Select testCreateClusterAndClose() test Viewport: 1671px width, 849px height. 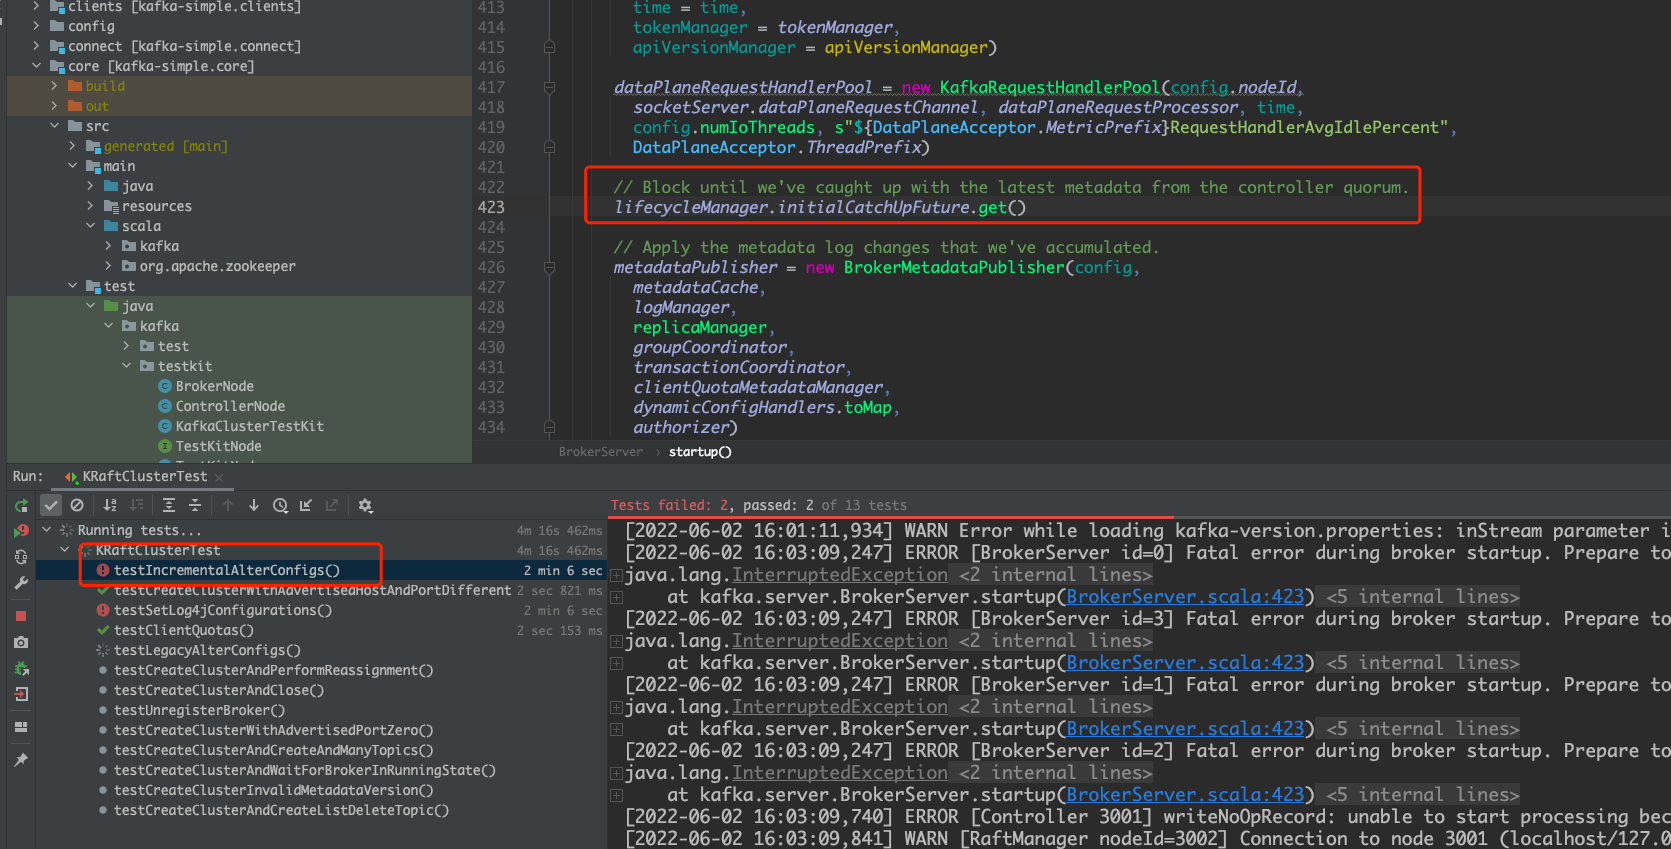[218, 690]
